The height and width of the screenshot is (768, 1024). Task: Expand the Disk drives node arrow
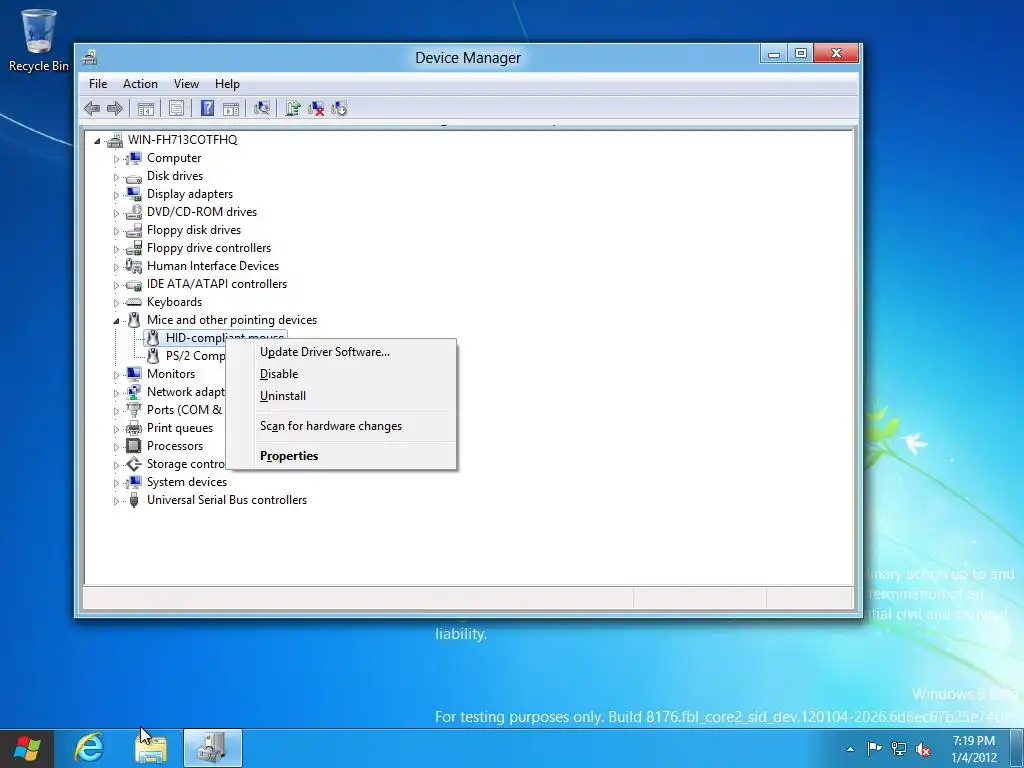pyautogui.click(x=116, y=177)
